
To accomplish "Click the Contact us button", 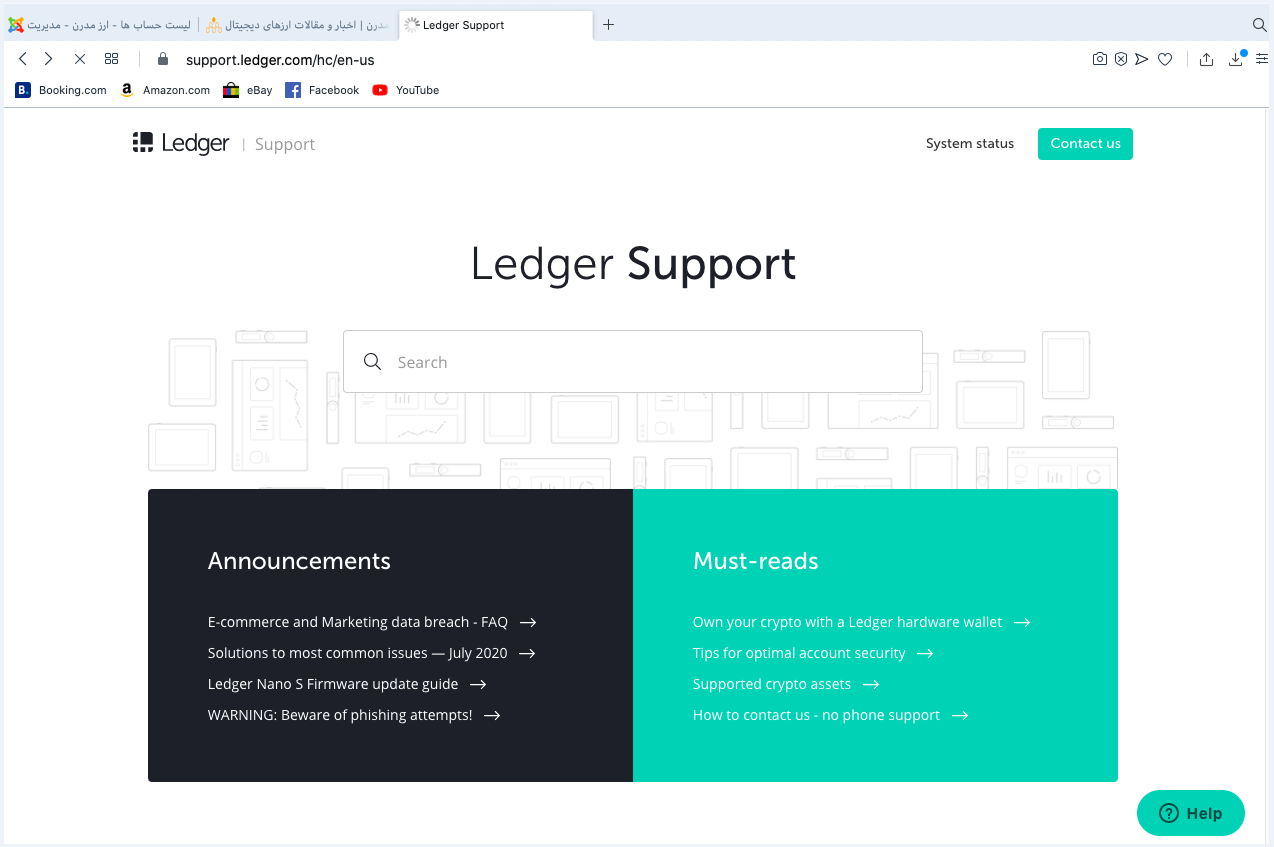I will pyautogui.click(x=1085, y=144).
